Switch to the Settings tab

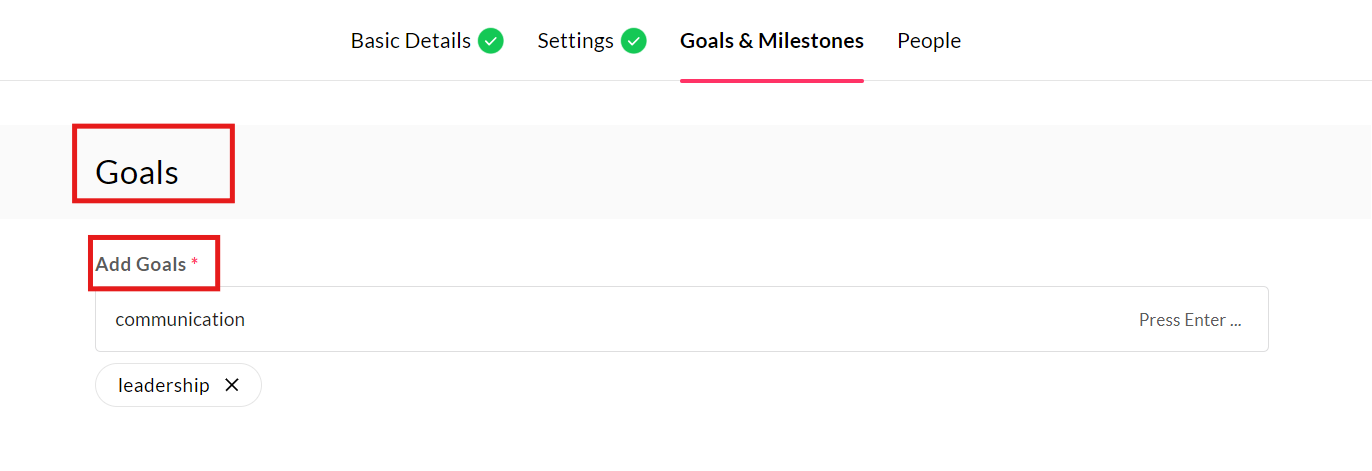576,41
